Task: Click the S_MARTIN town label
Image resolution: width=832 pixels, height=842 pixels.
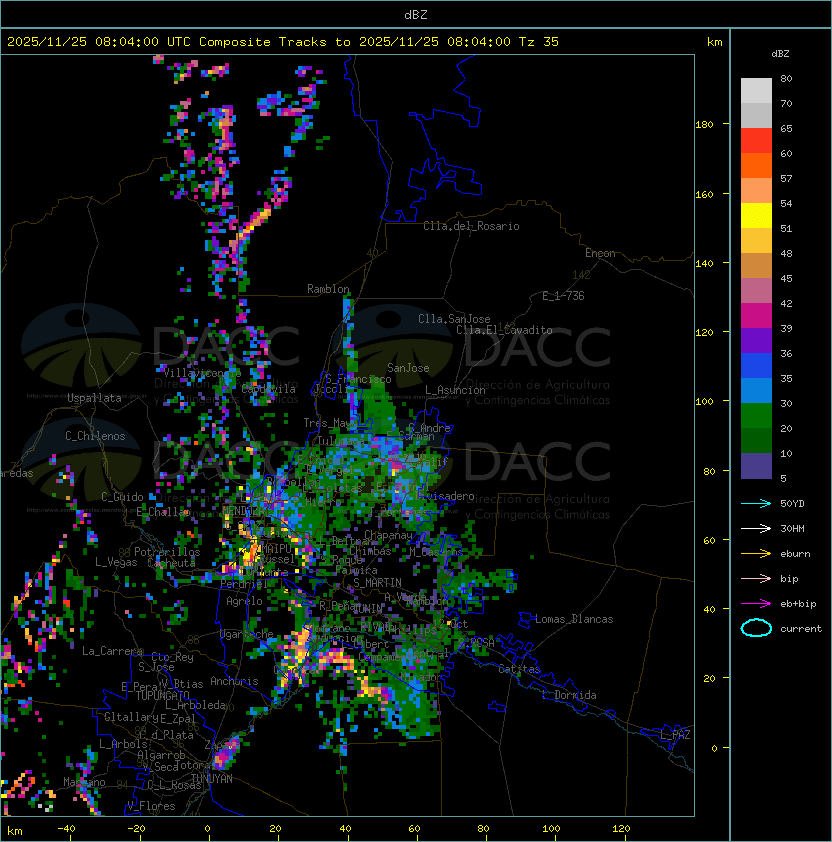Action: tap(377, 583)
